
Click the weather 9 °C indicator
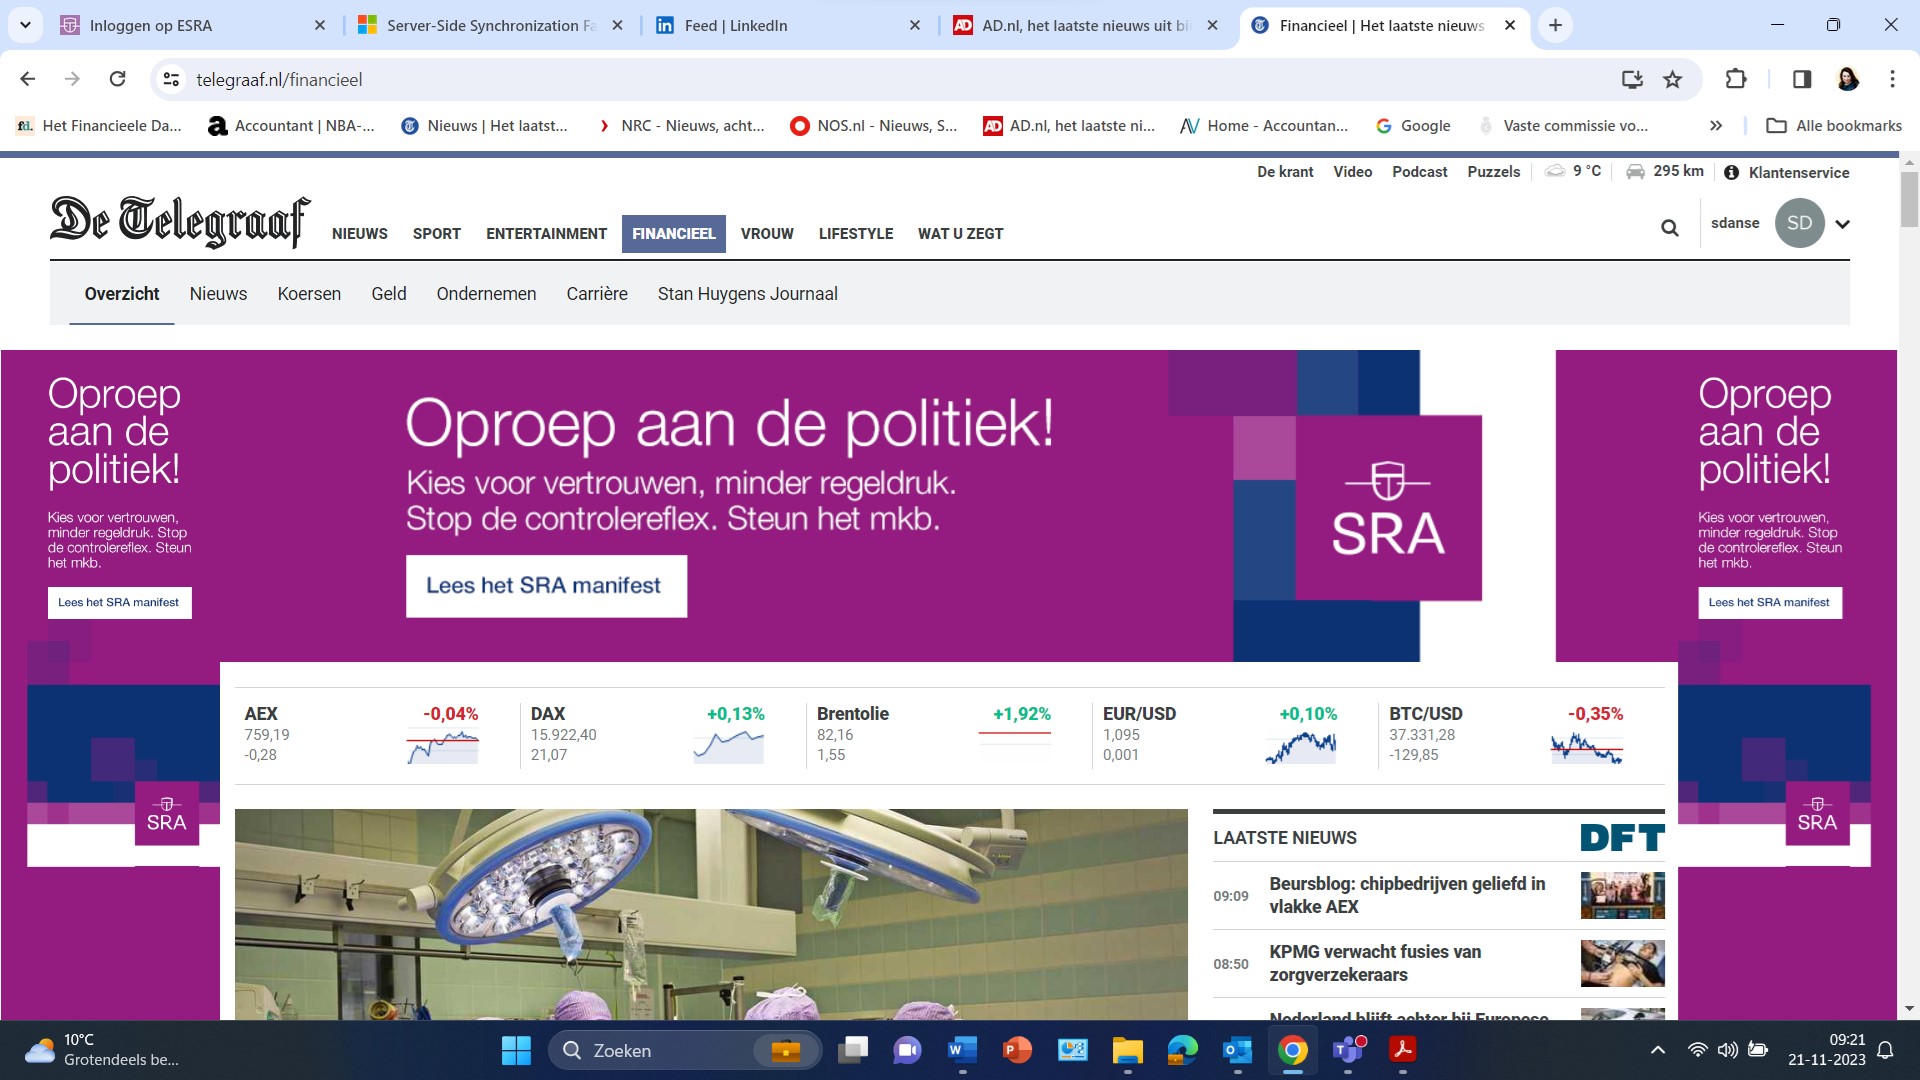(1574, 171)
